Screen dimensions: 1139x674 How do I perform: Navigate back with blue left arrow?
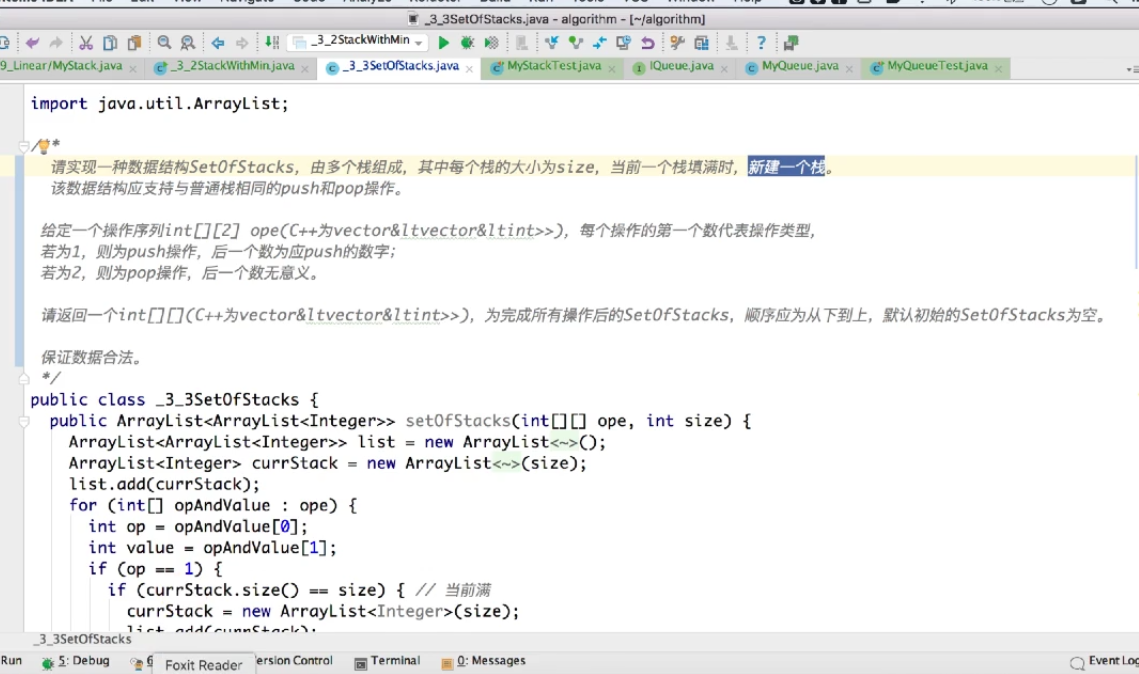[x=217, y=43]
